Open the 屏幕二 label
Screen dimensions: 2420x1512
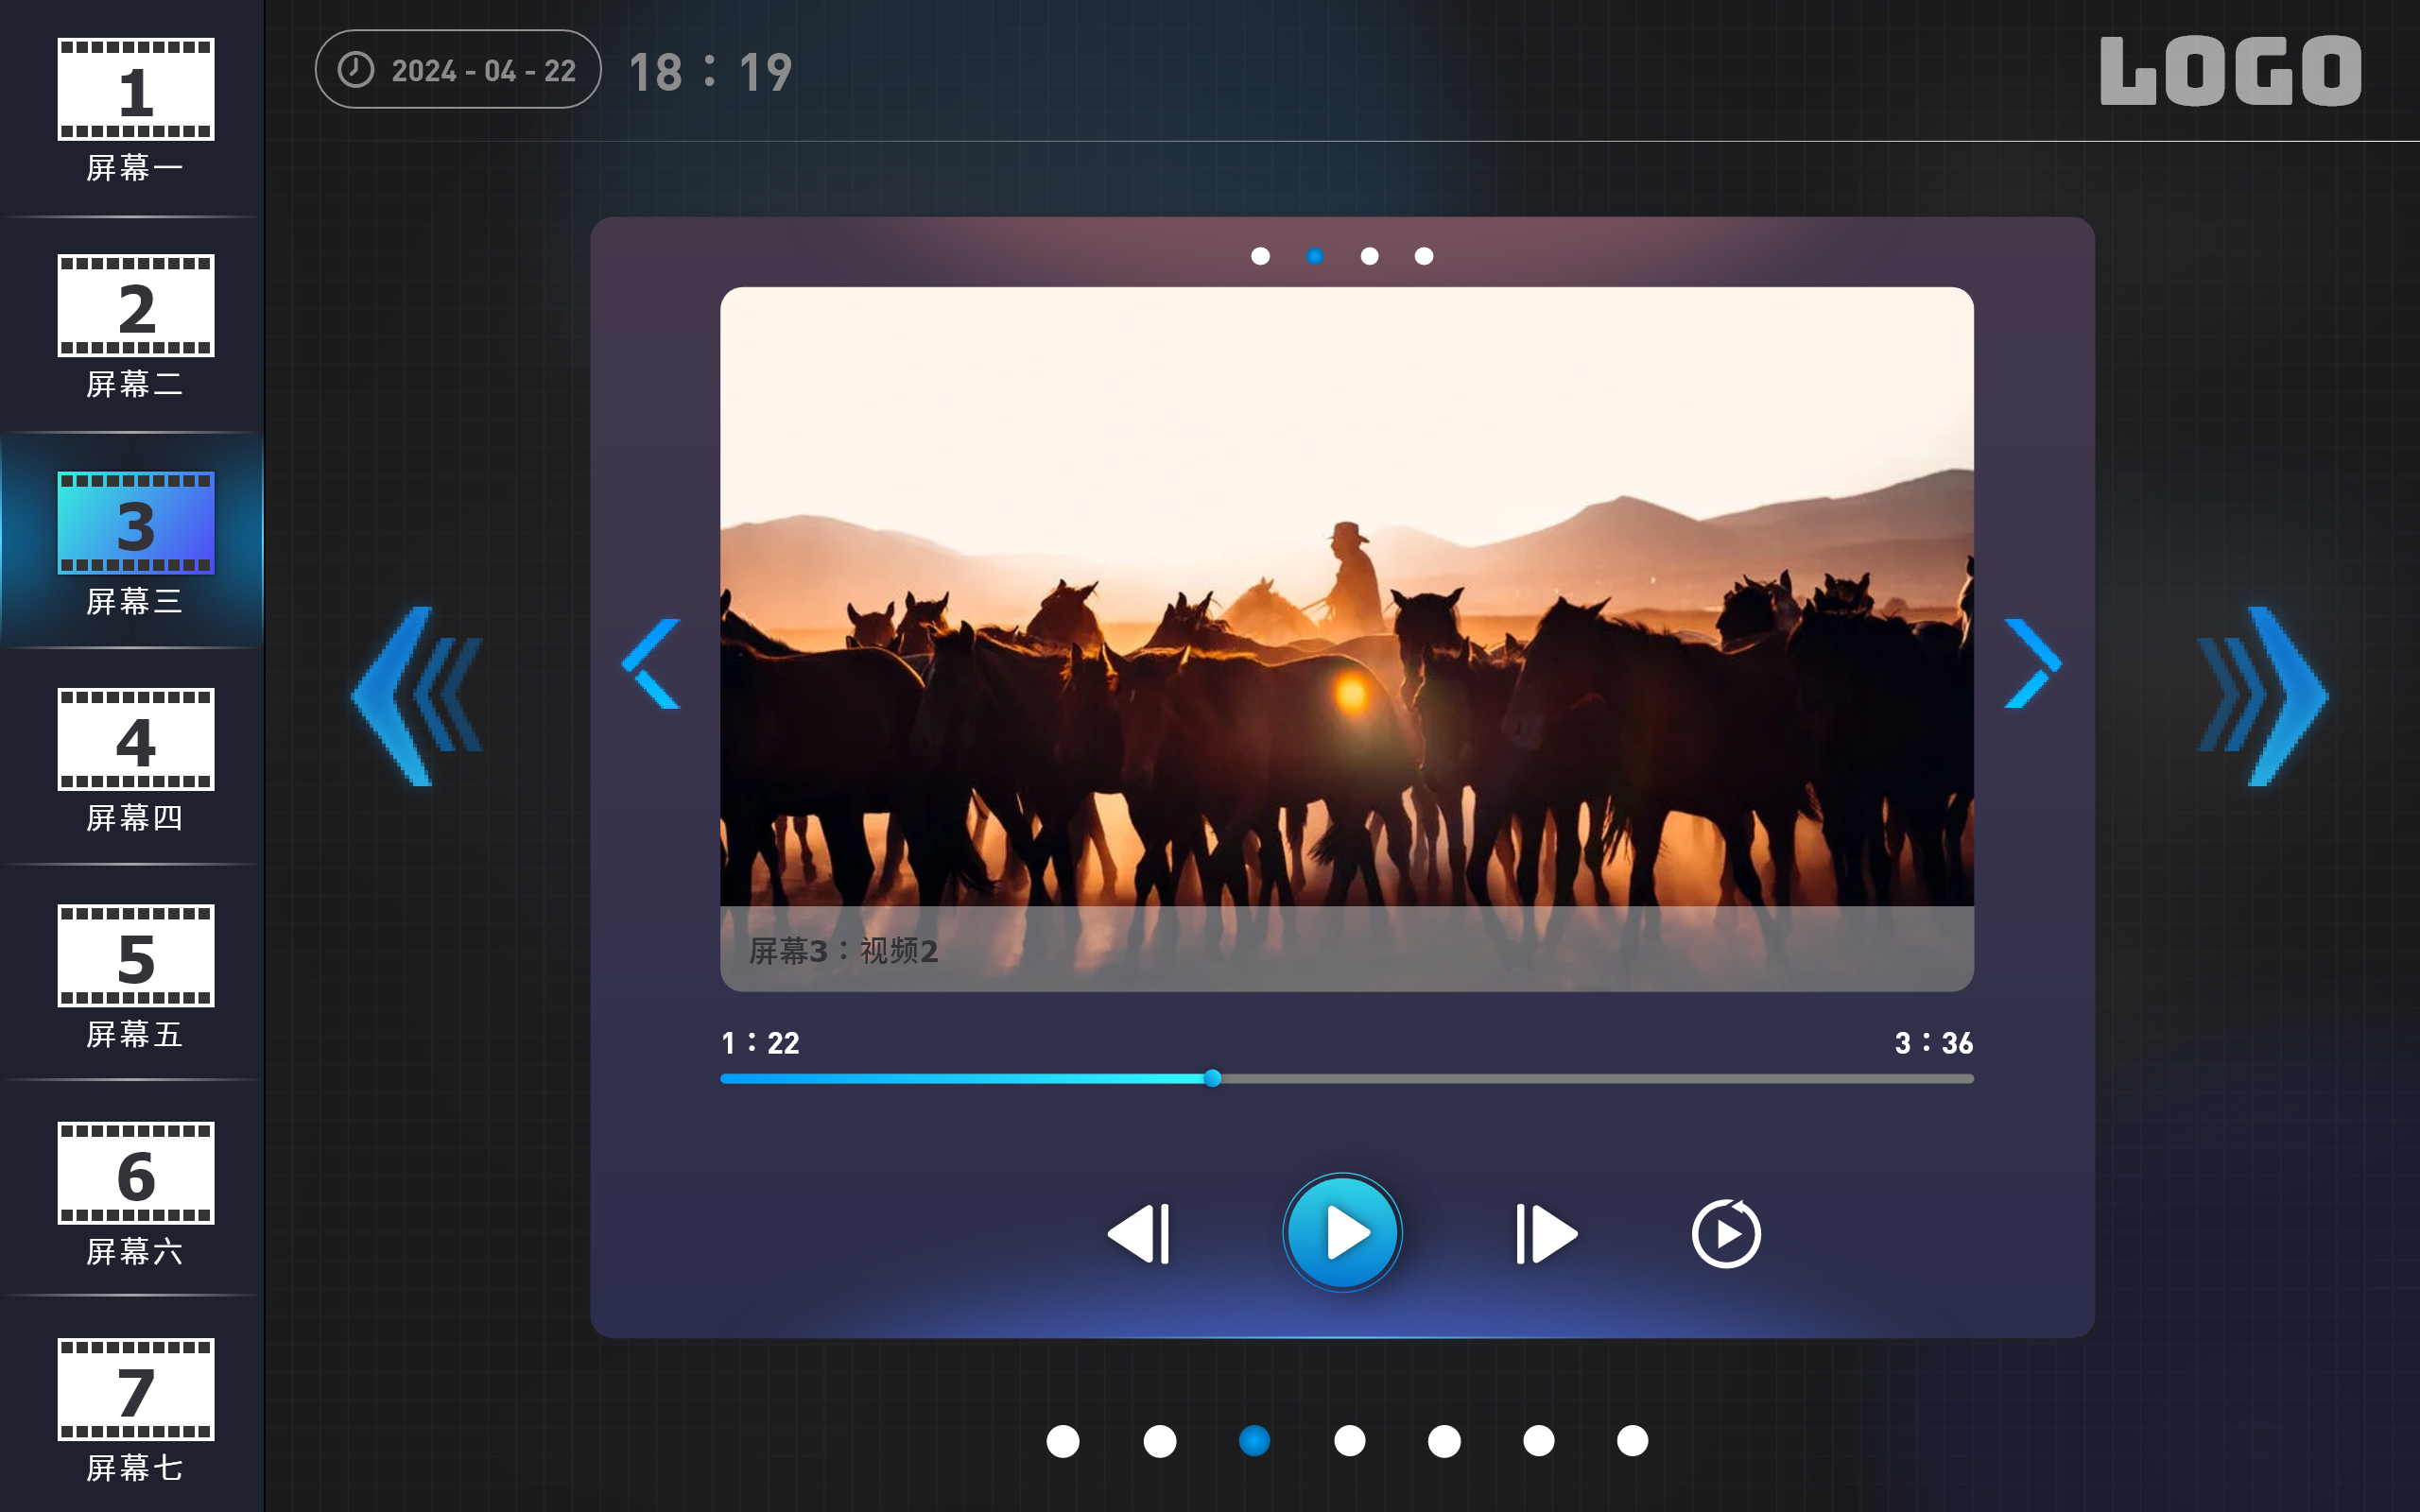tap(135, 384)
